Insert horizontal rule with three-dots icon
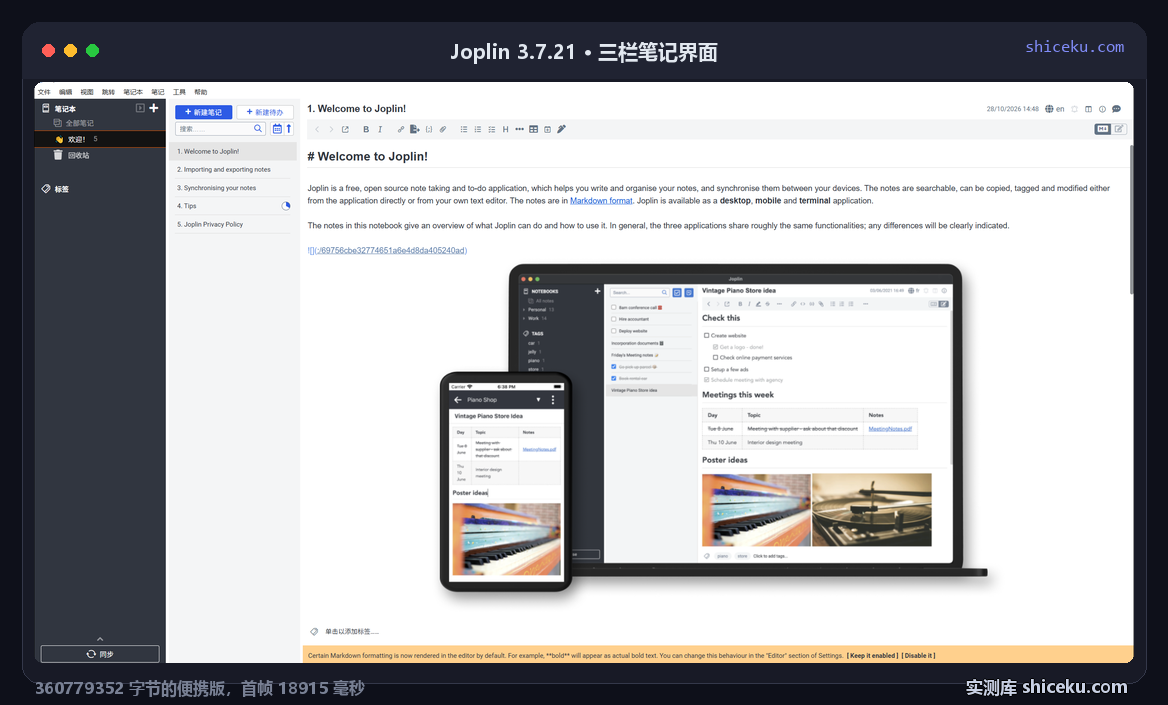This screenshot has height=705, width=1168. tap(520, 130)
